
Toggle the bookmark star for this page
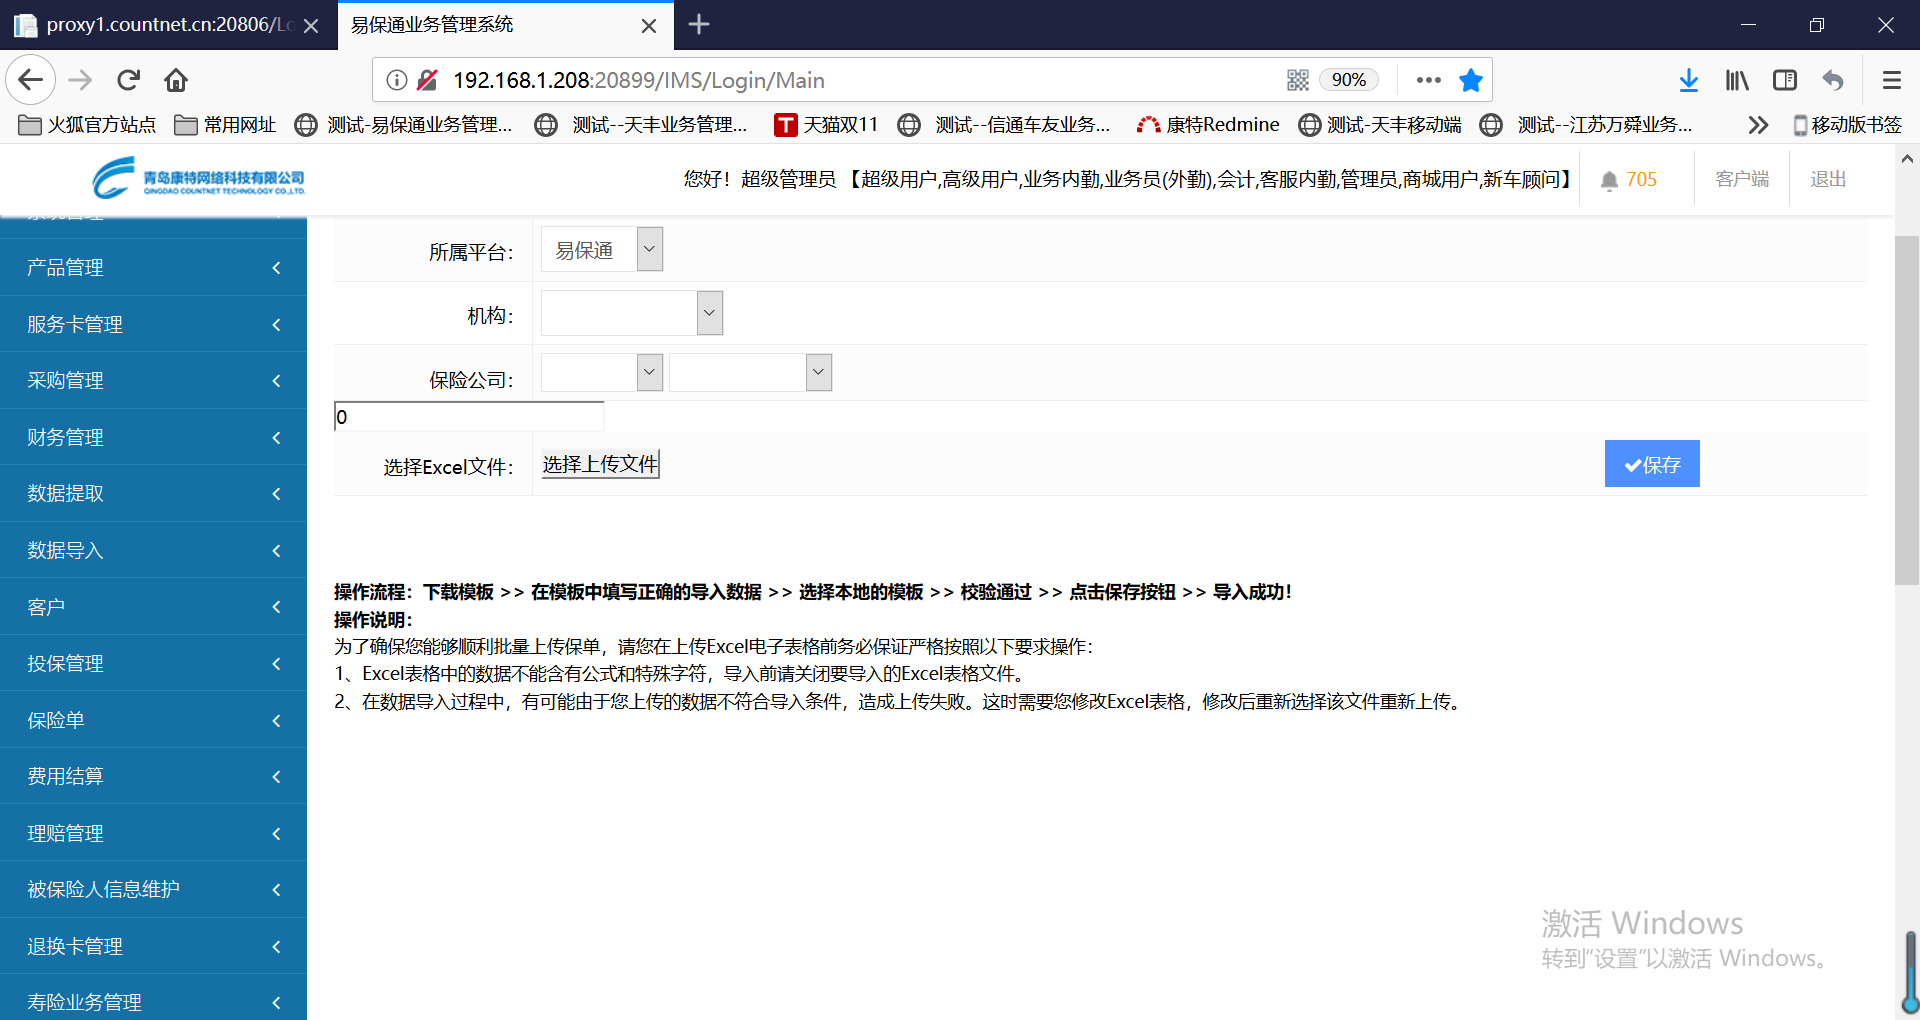[x=1471, y=80]
